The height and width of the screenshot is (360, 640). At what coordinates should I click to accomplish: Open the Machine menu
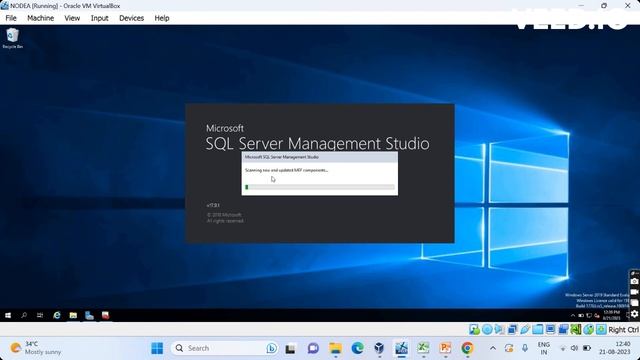pyautogui.click(x=40, y=18)
